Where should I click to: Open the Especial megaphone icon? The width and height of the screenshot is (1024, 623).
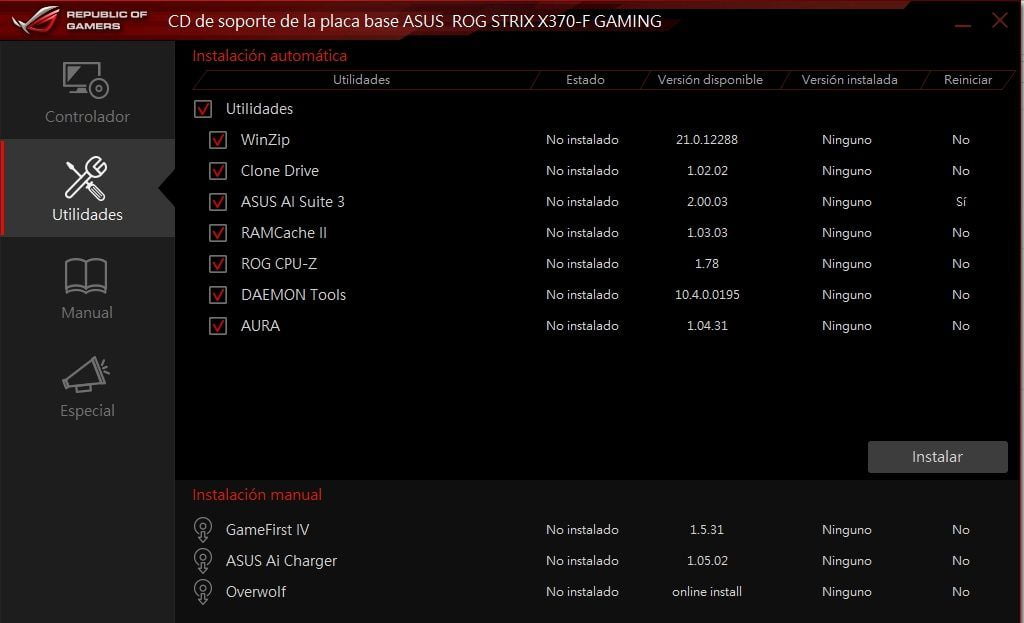pos(86,374)
